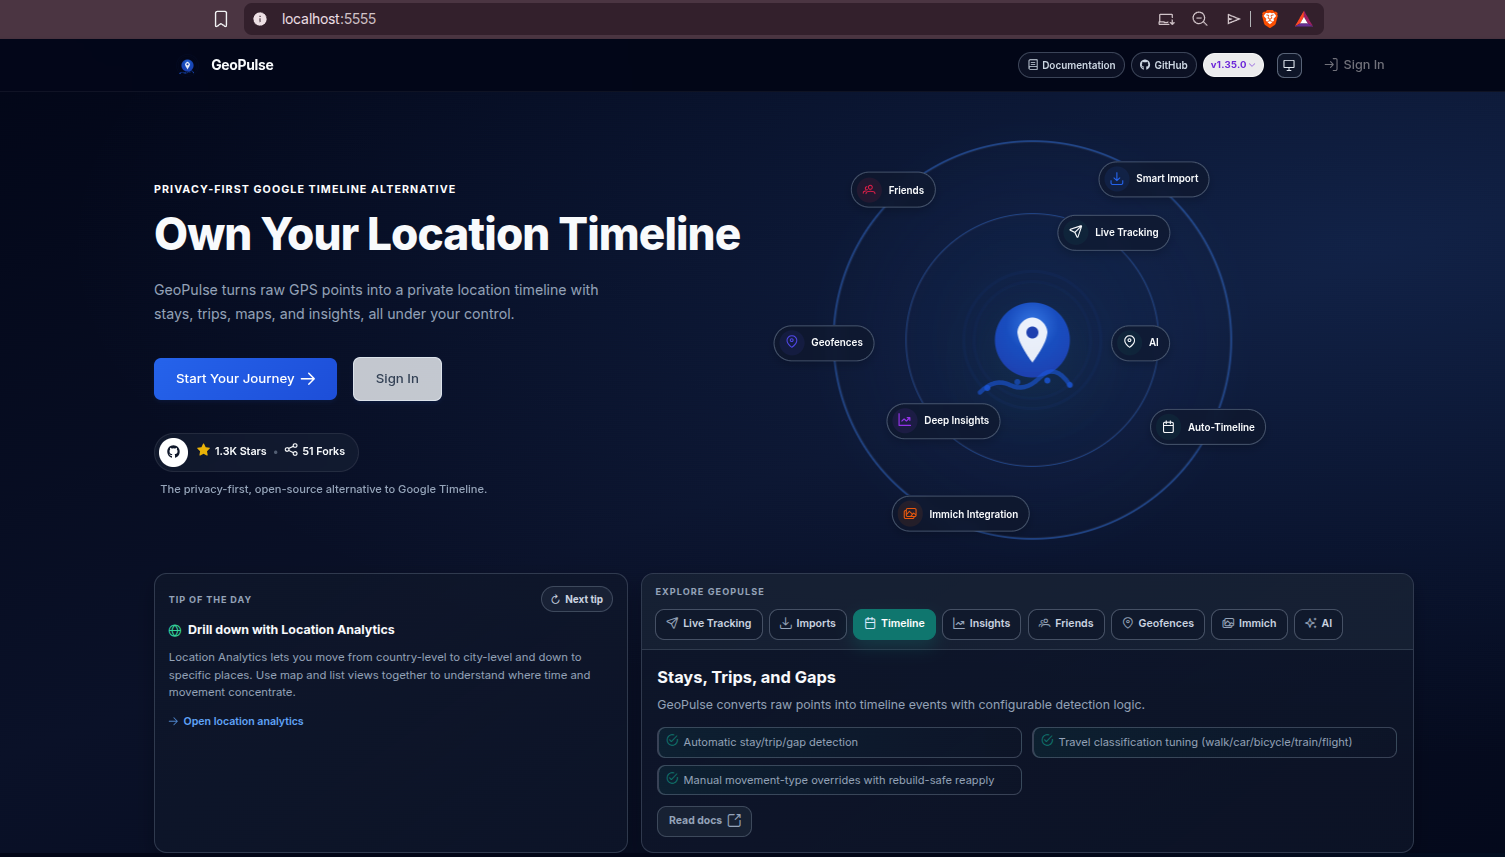Click the Drill down with Location Analytics title
The width and height of the screenshot is (1505, 857).
[291, 630]
